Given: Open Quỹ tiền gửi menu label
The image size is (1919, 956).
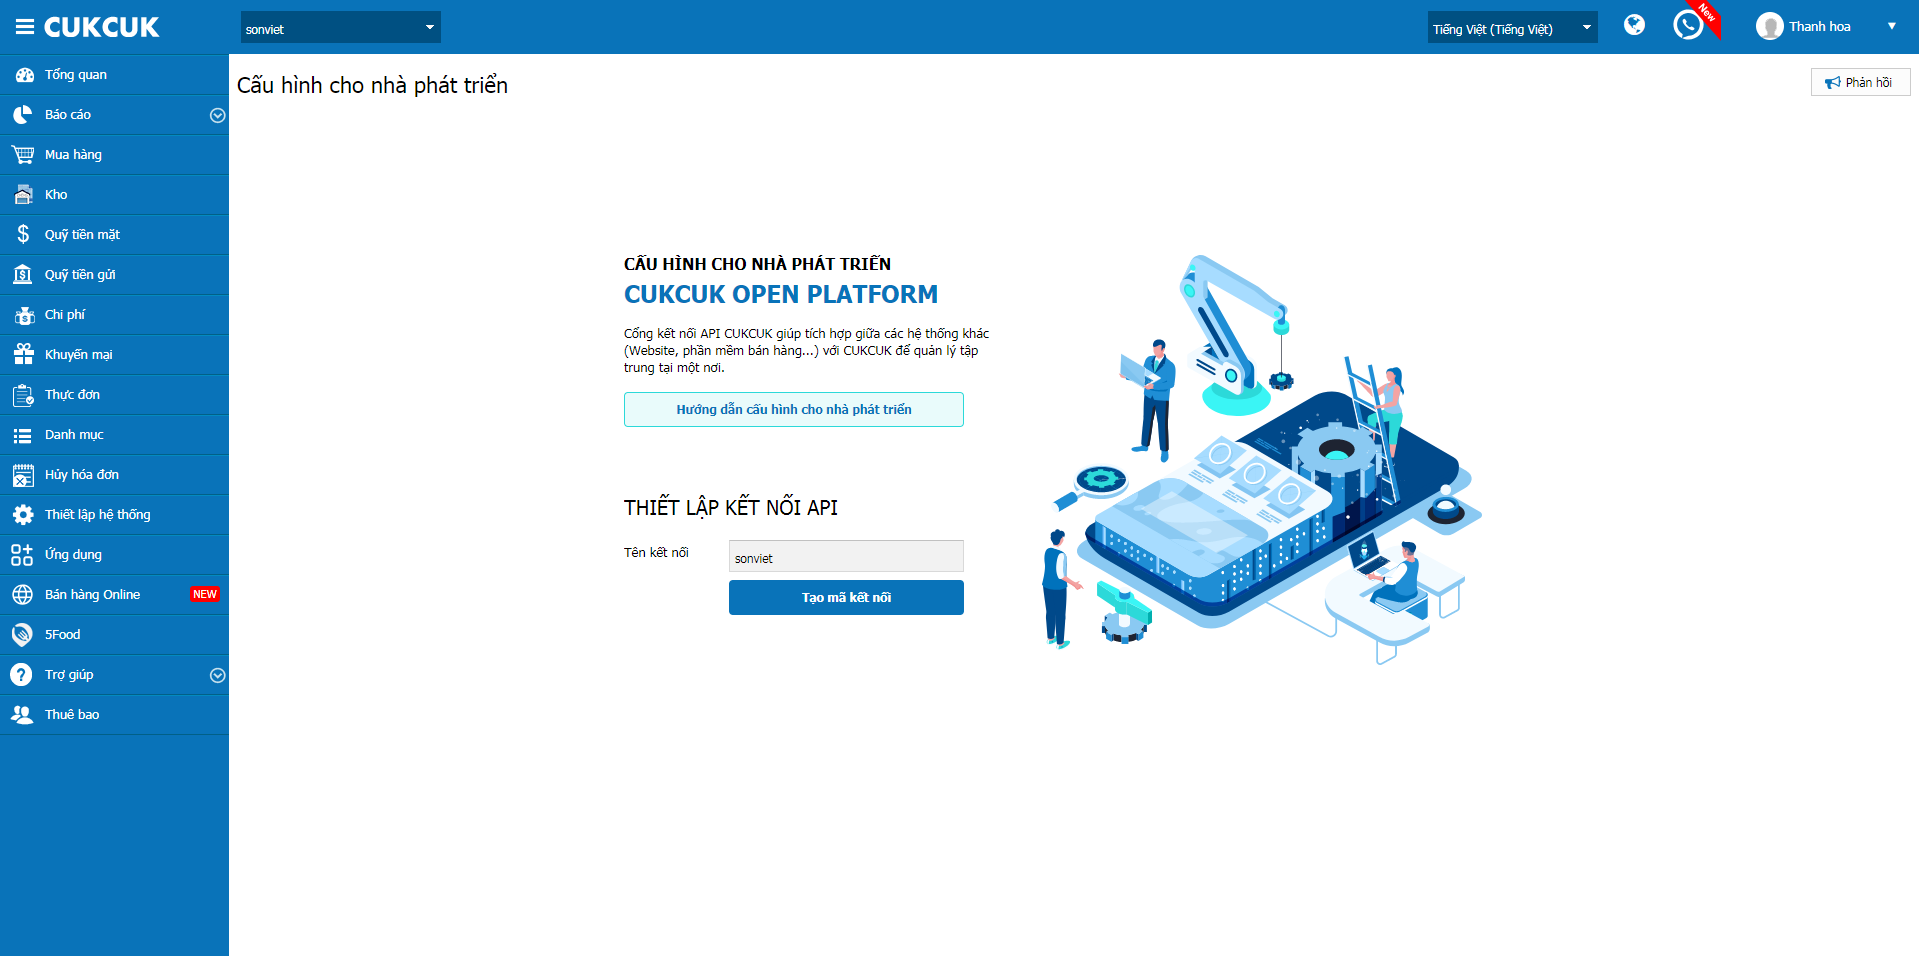Looking at the screenshot, I should (80, 275).
